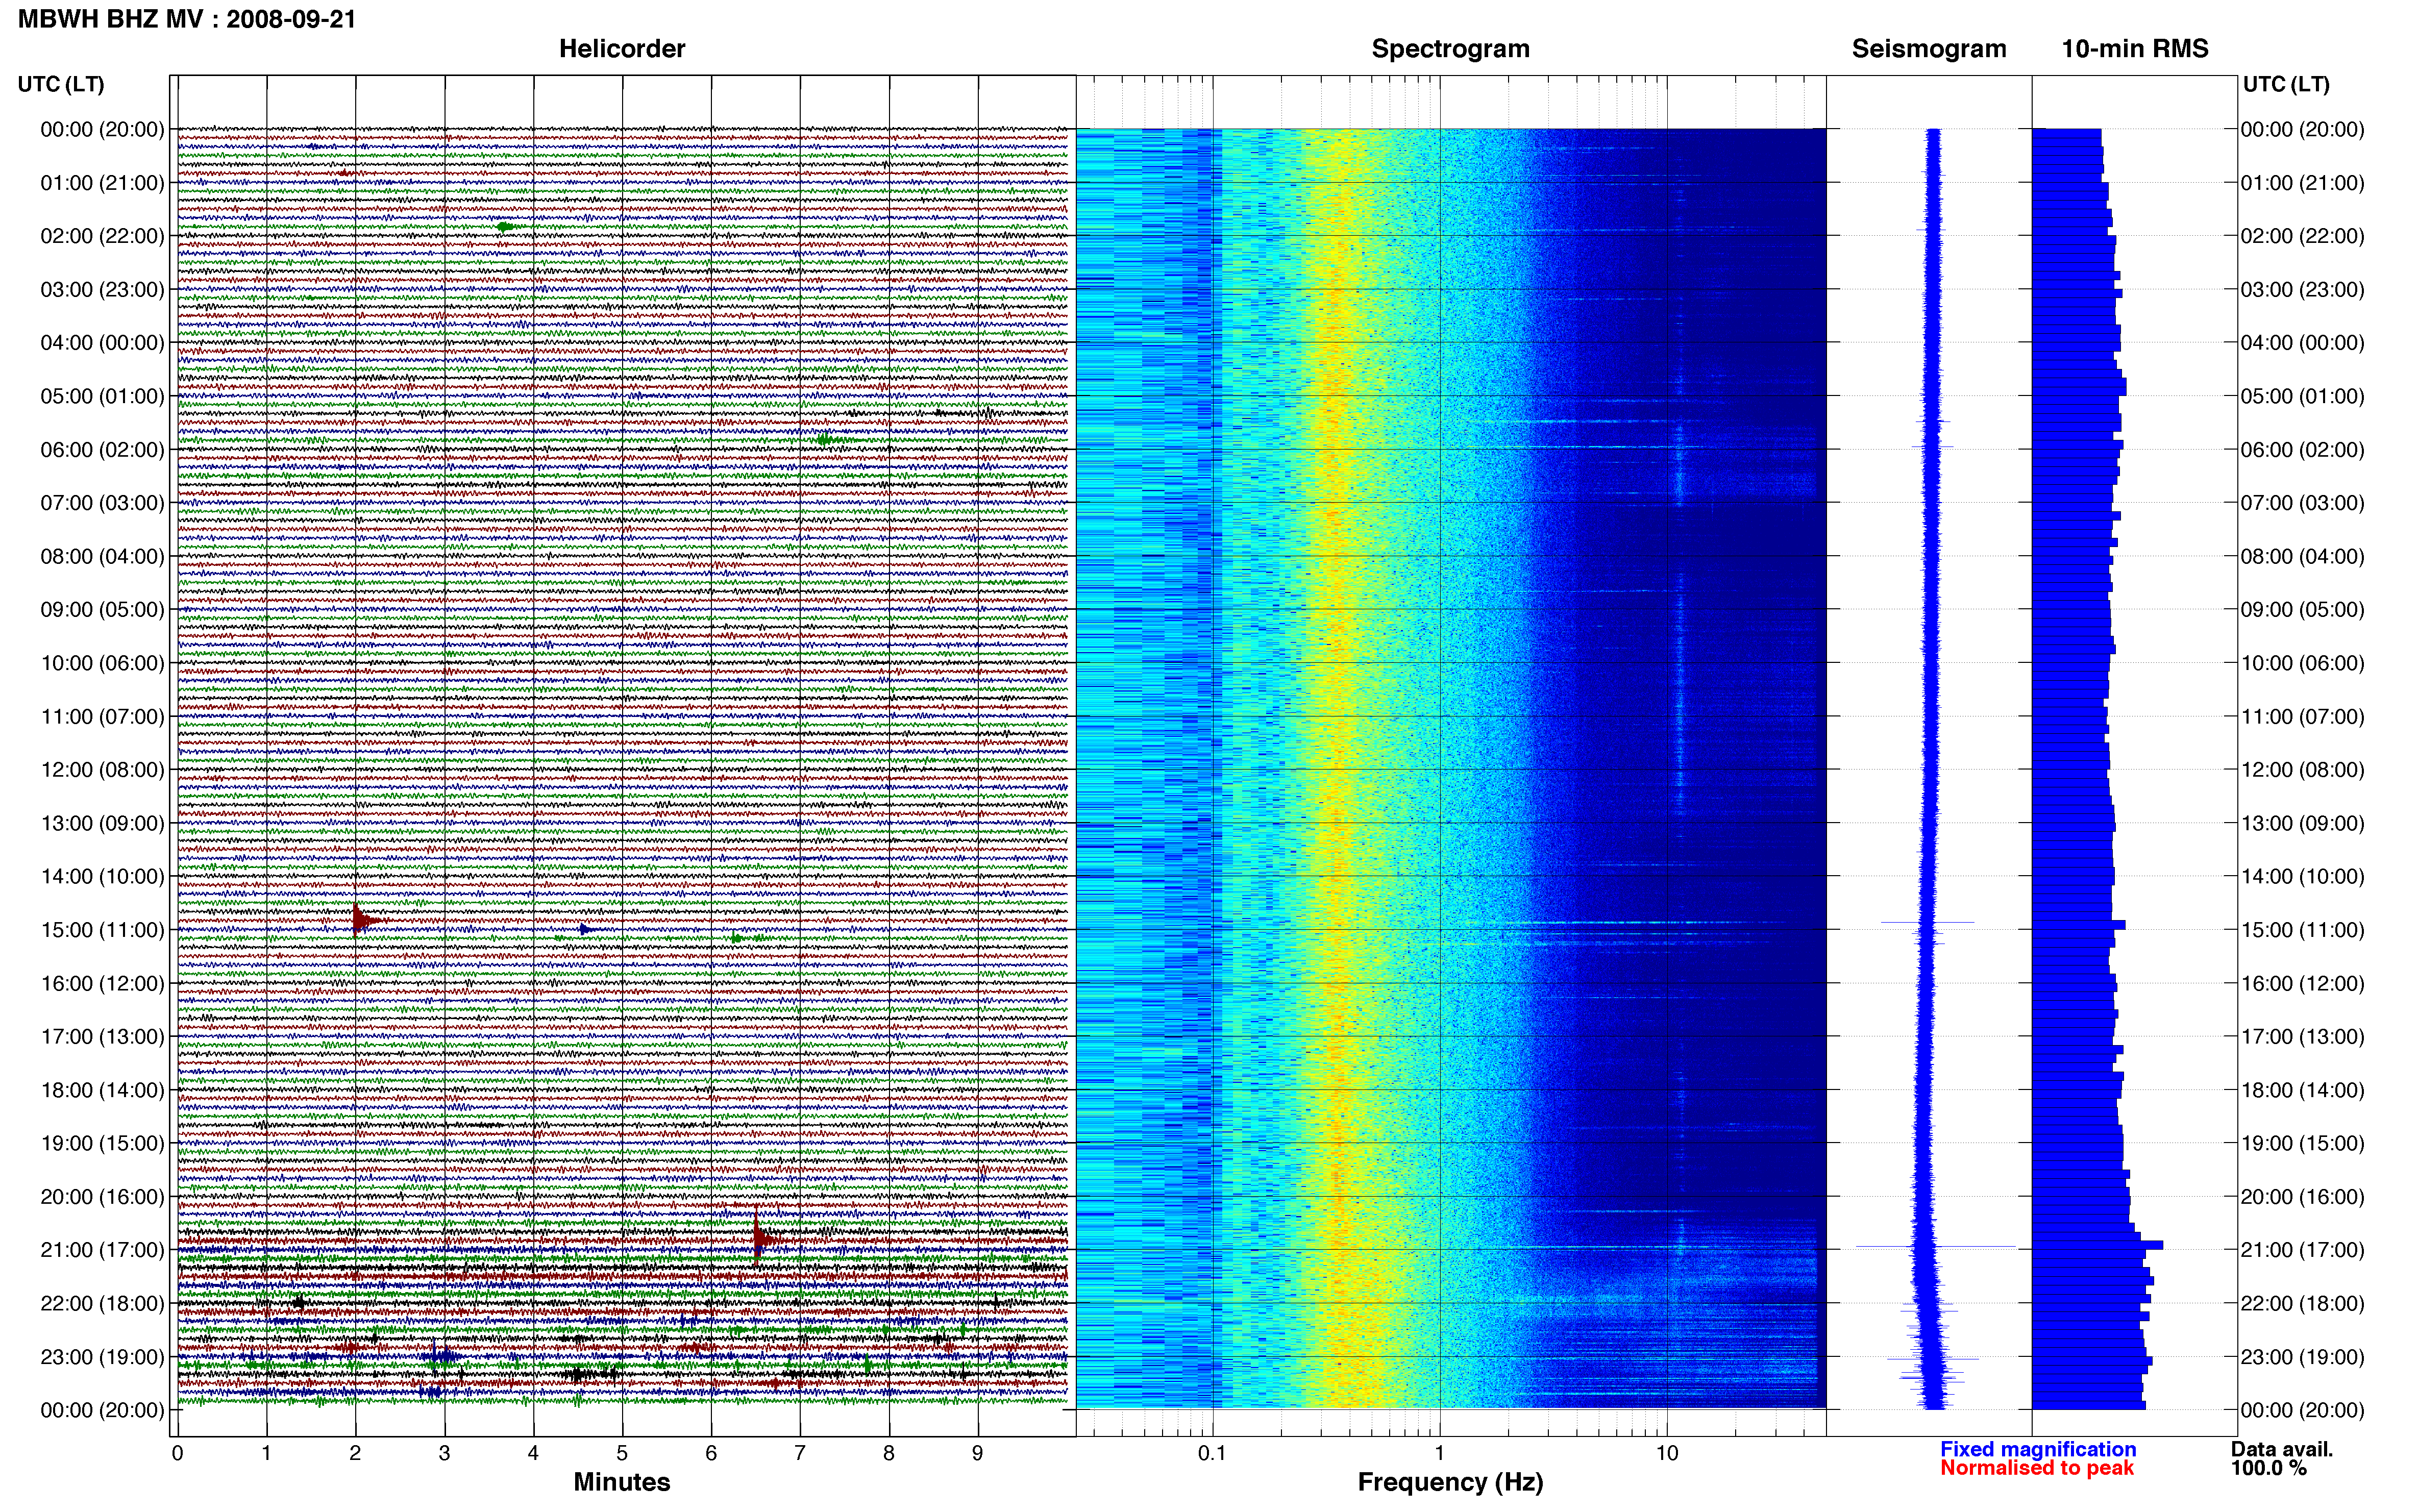Click the '12:00 (08:00)' label on the left axis
The height and width of the screenshot is (1512, 2419).
(102, 770)
